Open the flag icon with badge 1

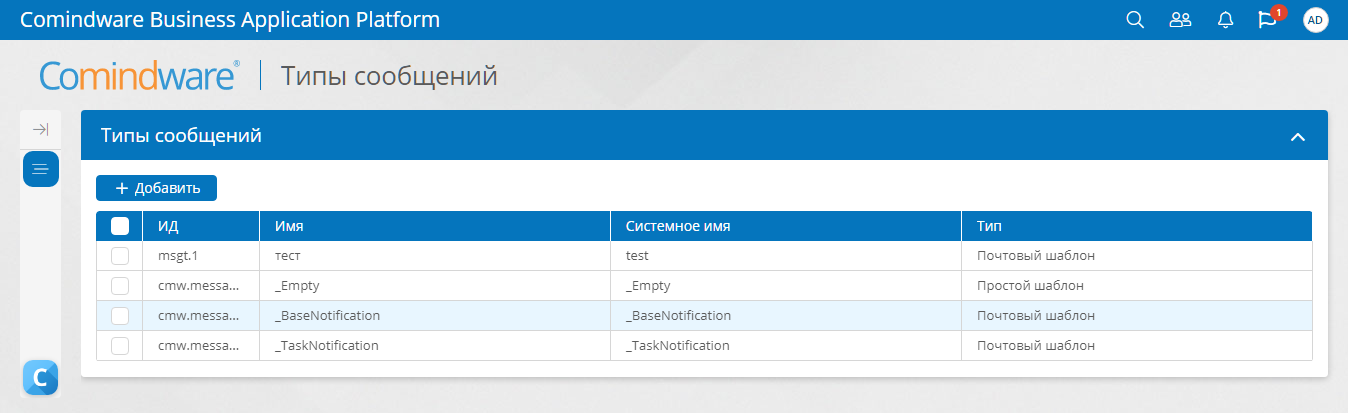coord(1268,20)
